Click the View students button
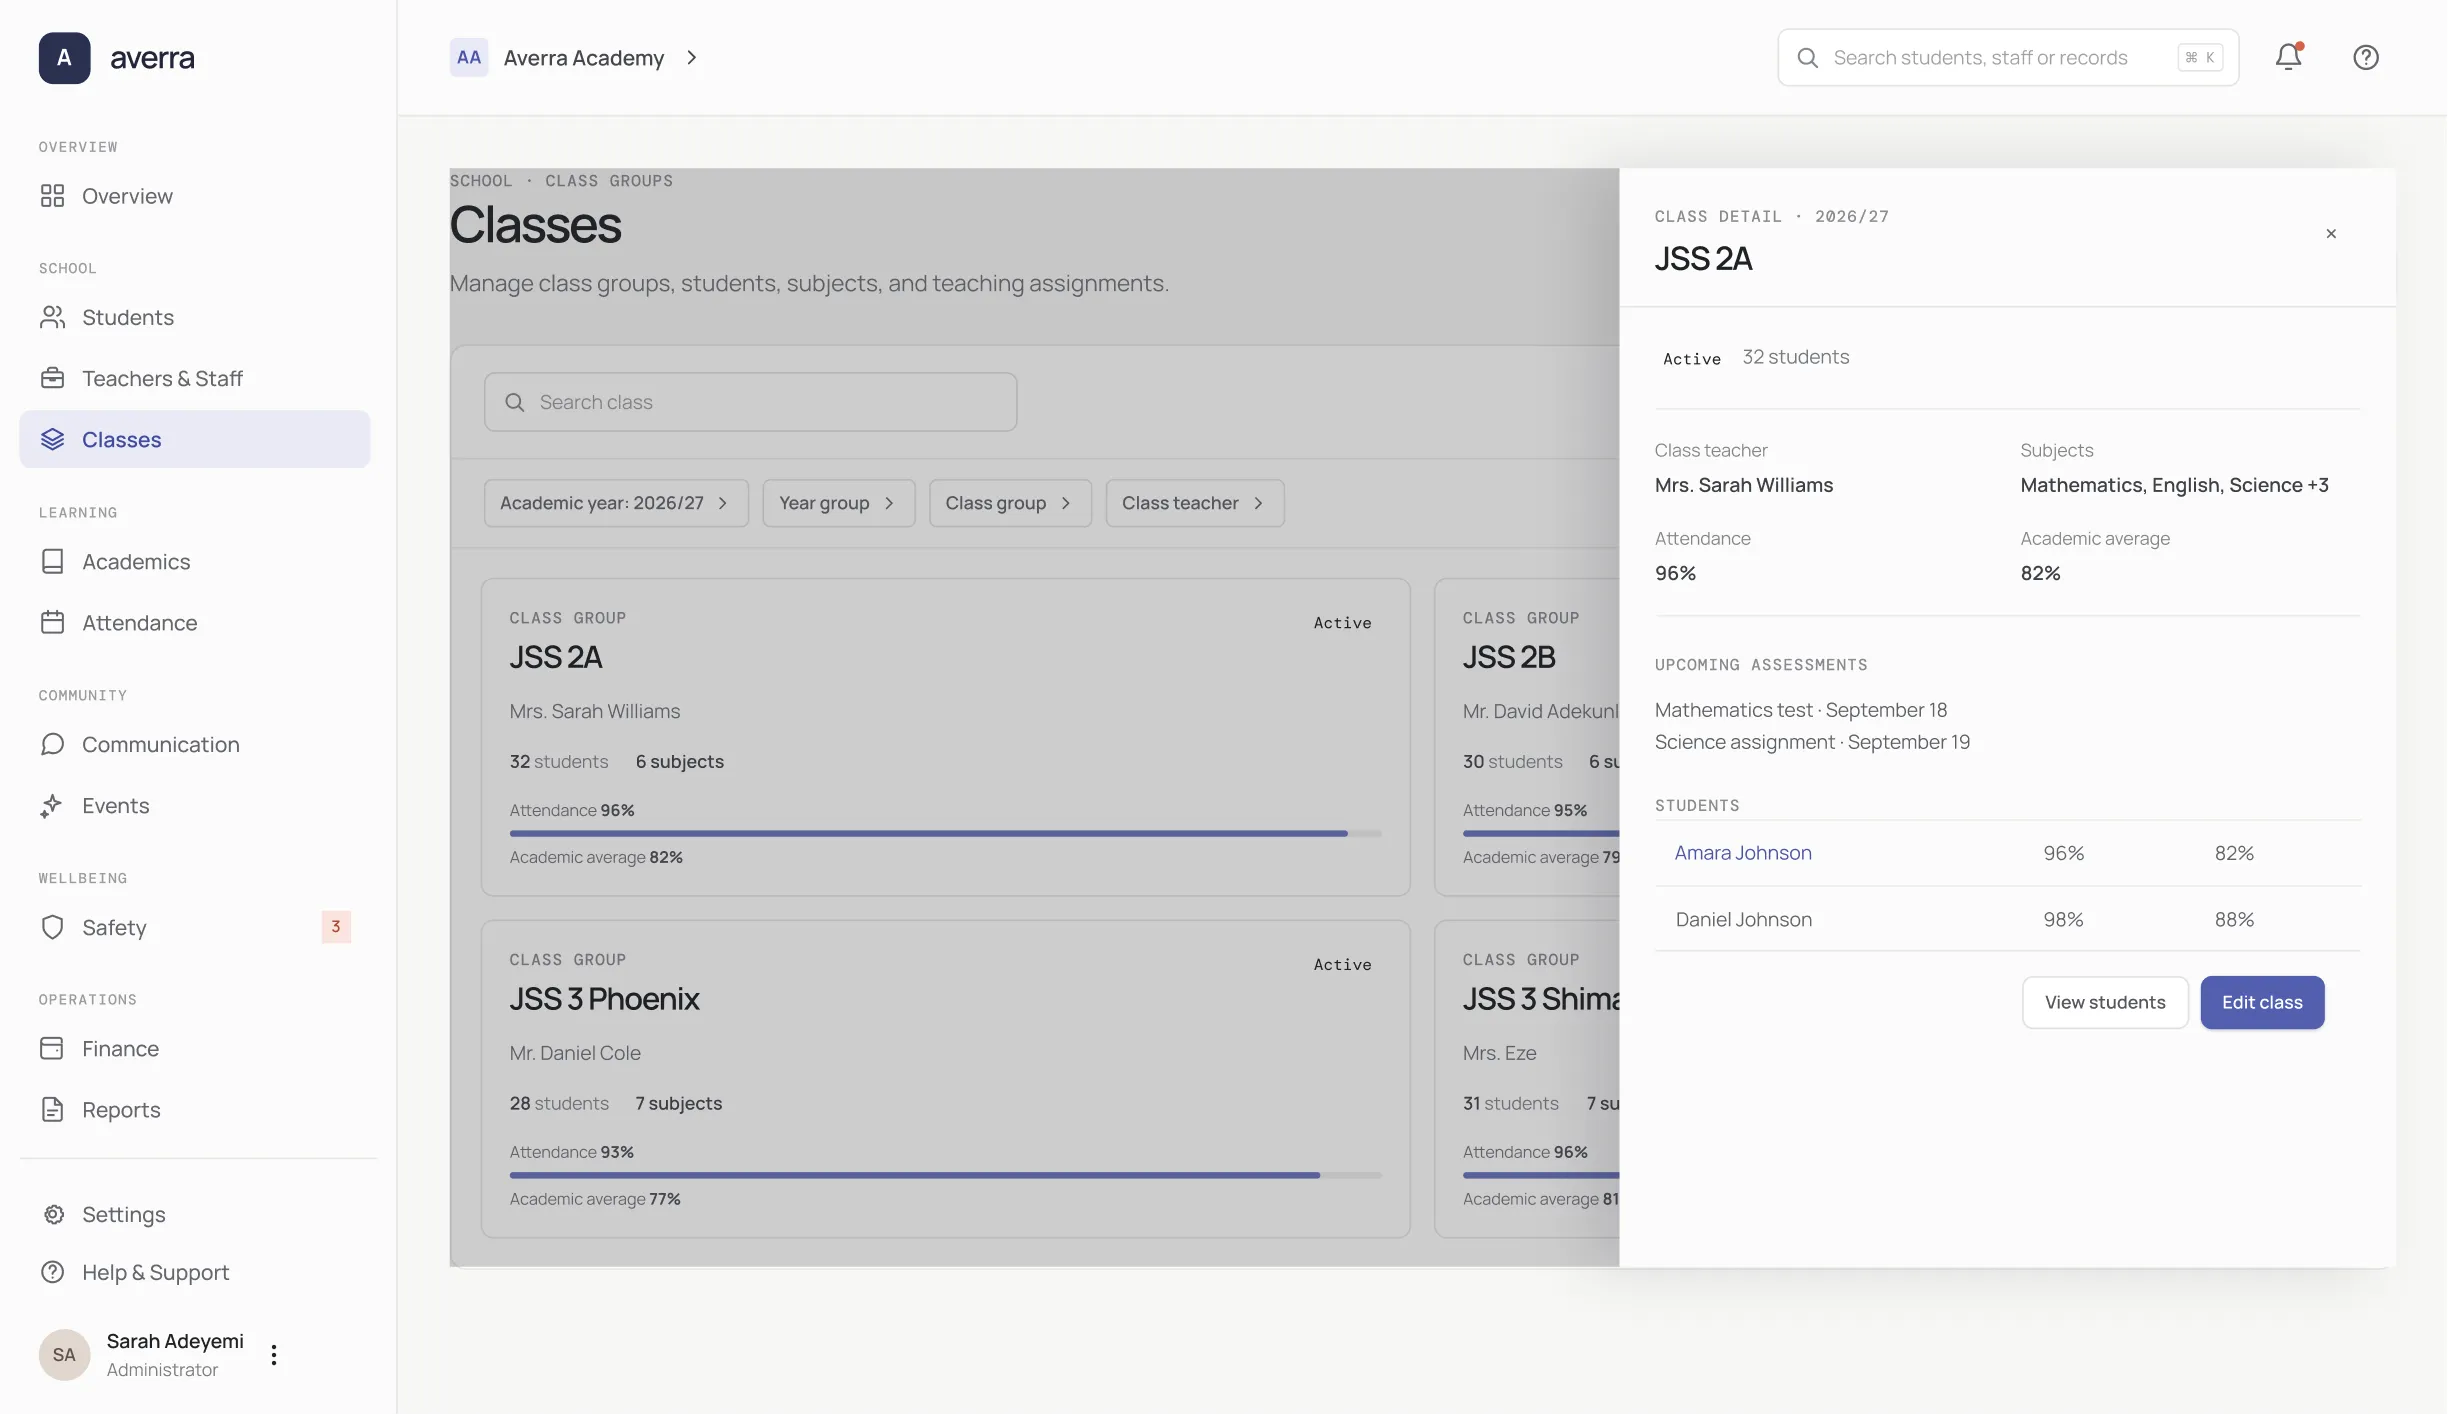This screenshot has height=1416, width=2448. click(x=2105, y=1002)
